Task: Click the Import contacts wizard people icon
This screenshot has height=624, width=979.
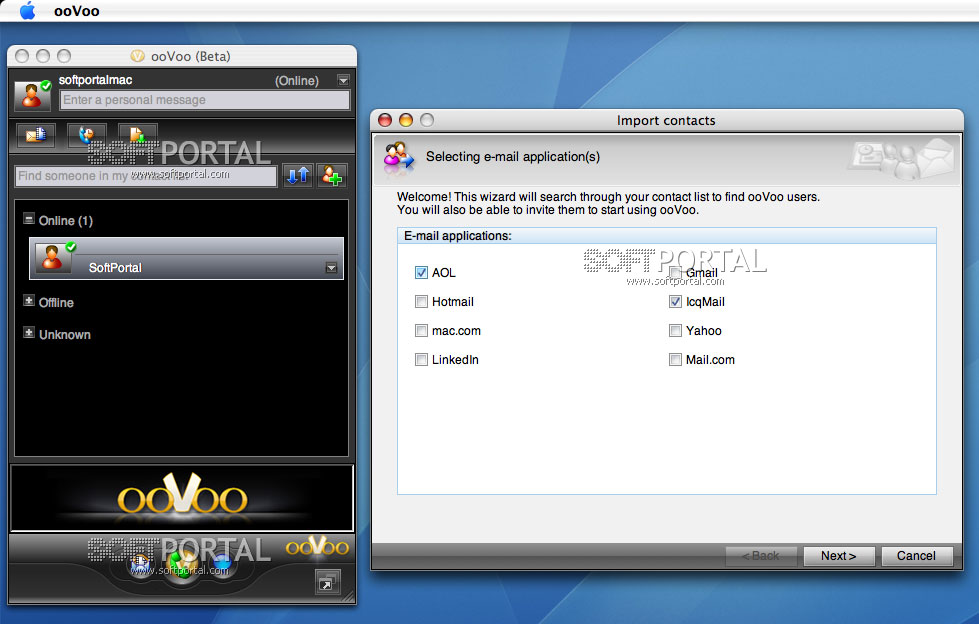Action: 398,157
